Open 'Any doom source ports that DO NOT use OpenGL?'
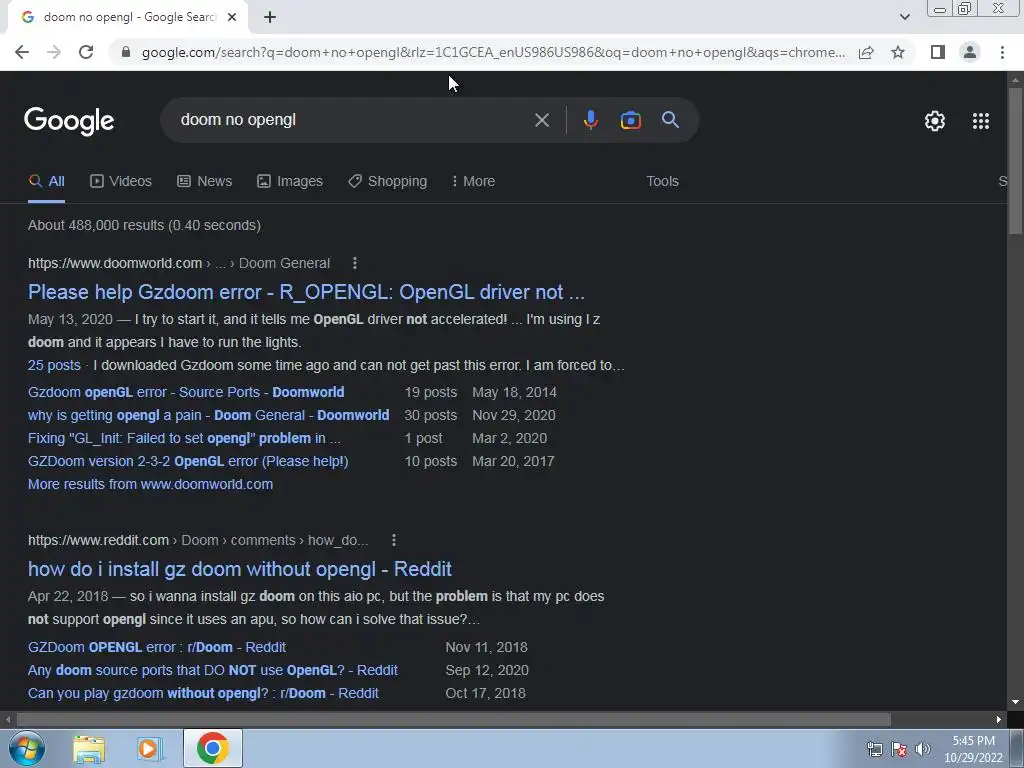Screen dimensions: 1024x768 point(213,670)
